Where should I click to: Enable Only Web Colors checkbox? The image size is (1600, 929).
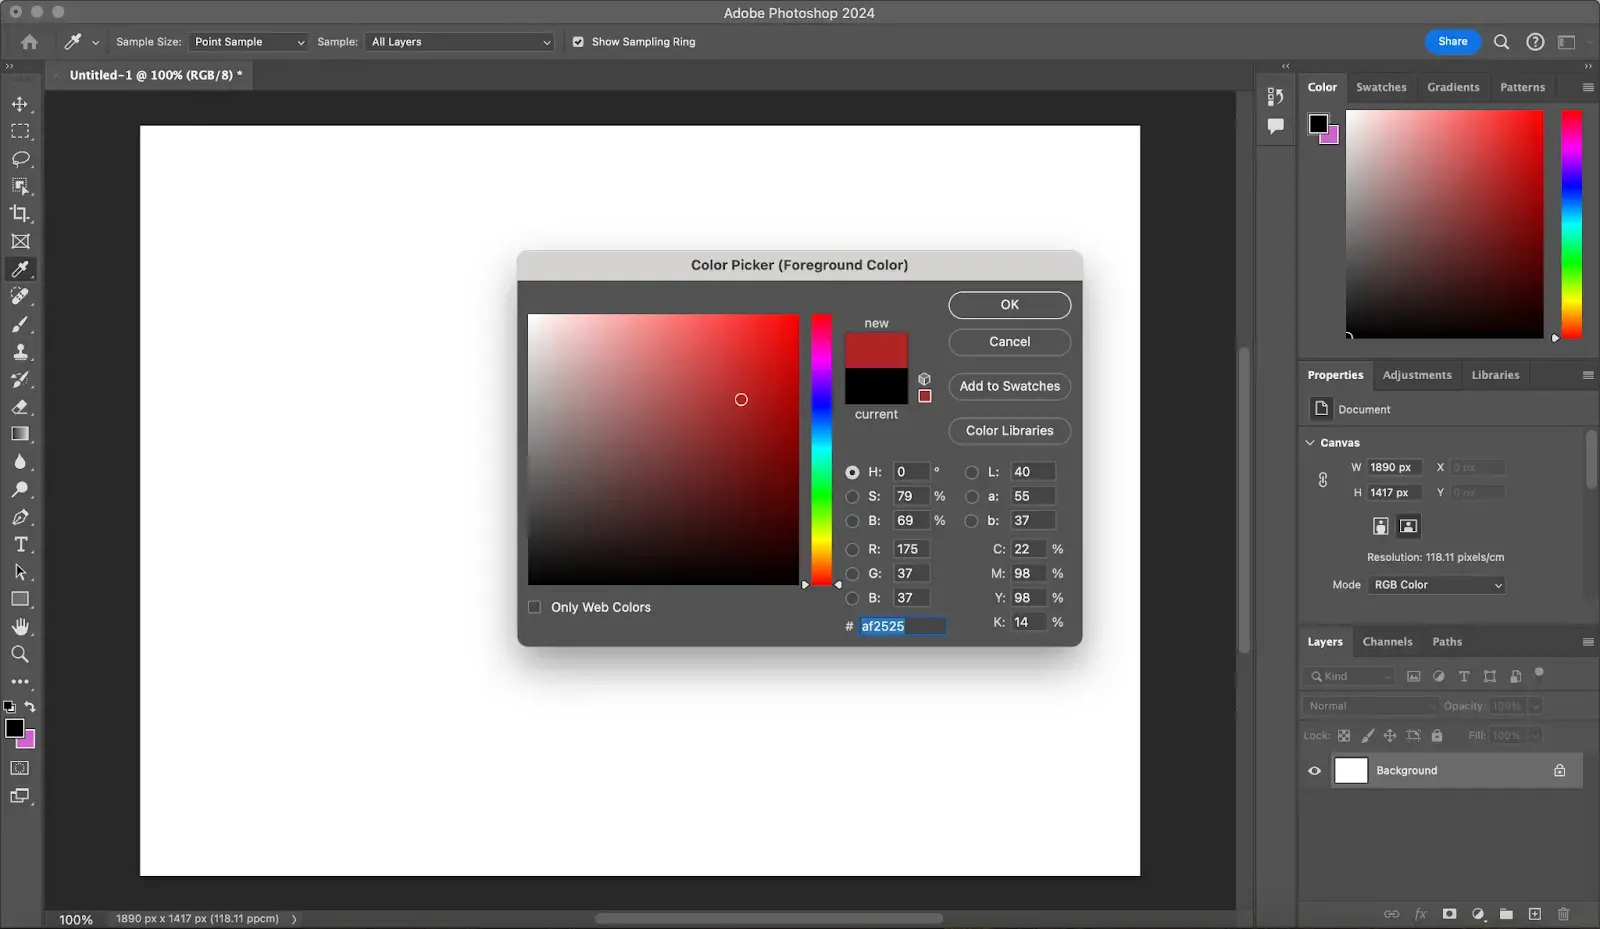[535, 607]
